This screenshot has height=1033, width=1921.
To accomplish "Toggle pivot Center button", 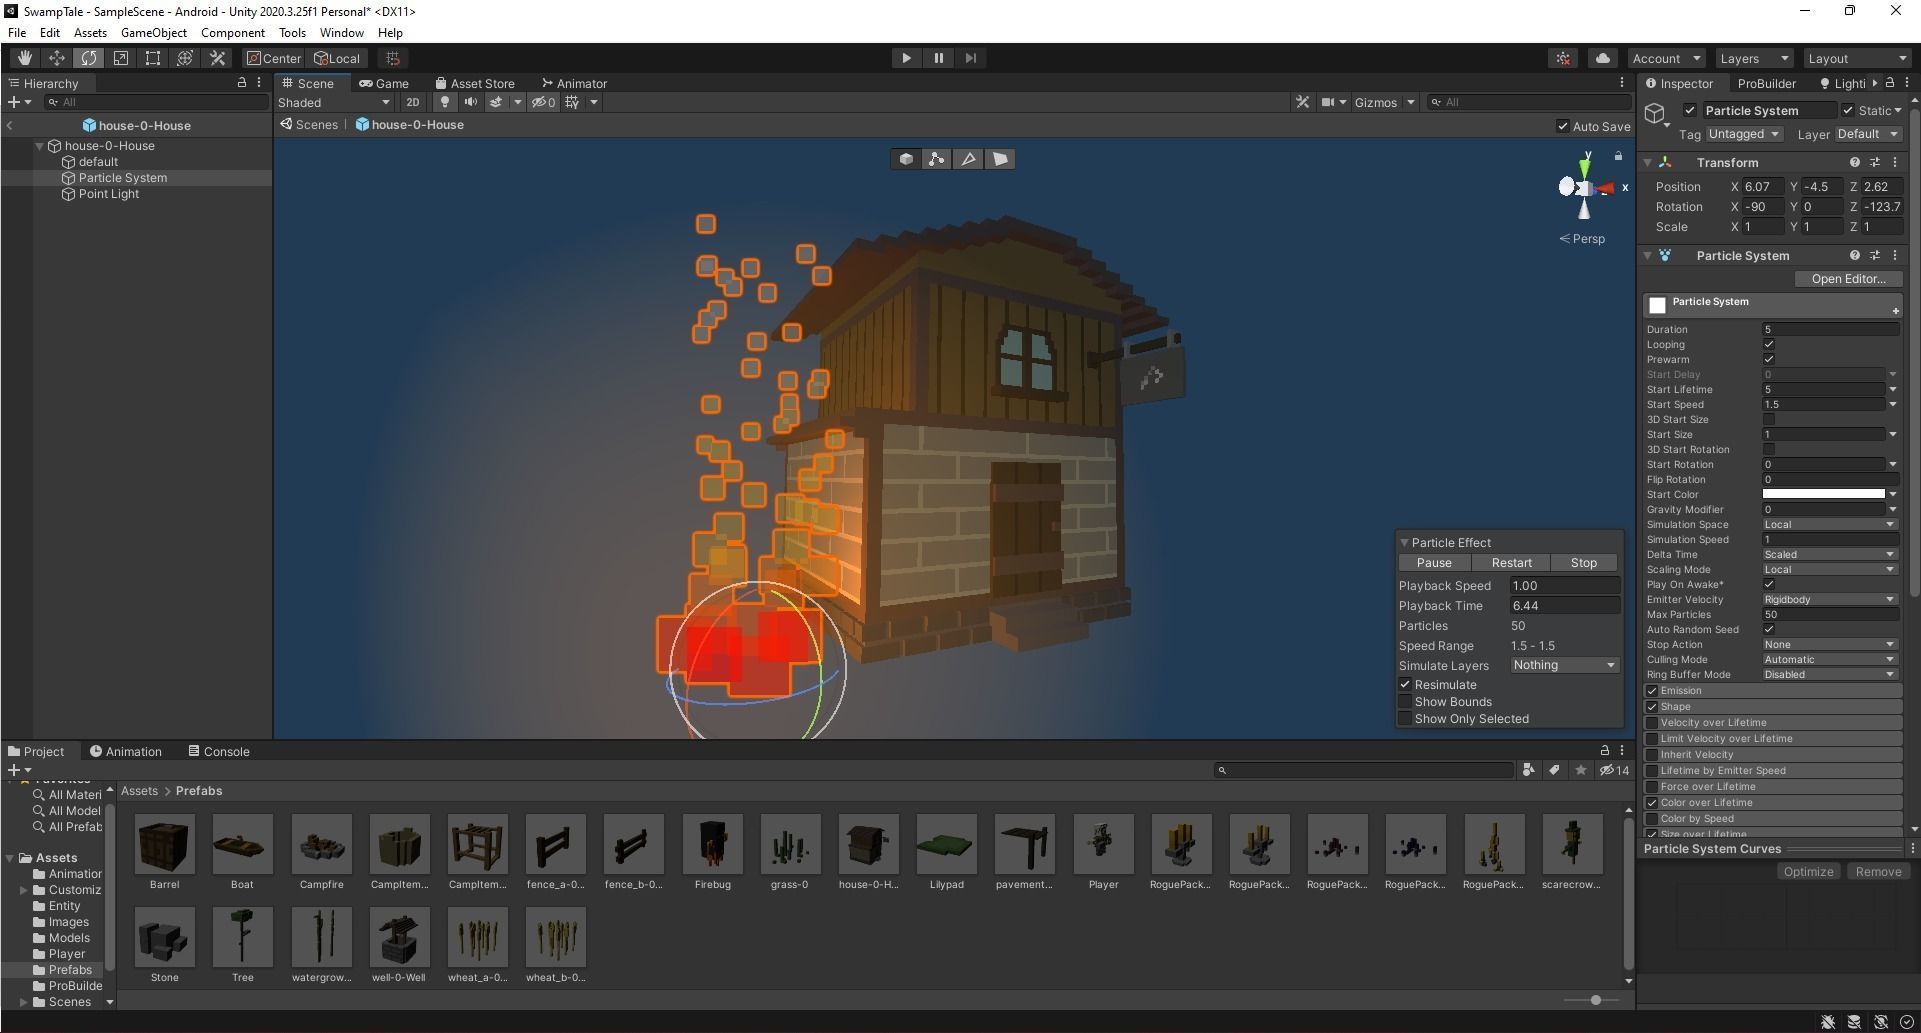I will (274, 58).
